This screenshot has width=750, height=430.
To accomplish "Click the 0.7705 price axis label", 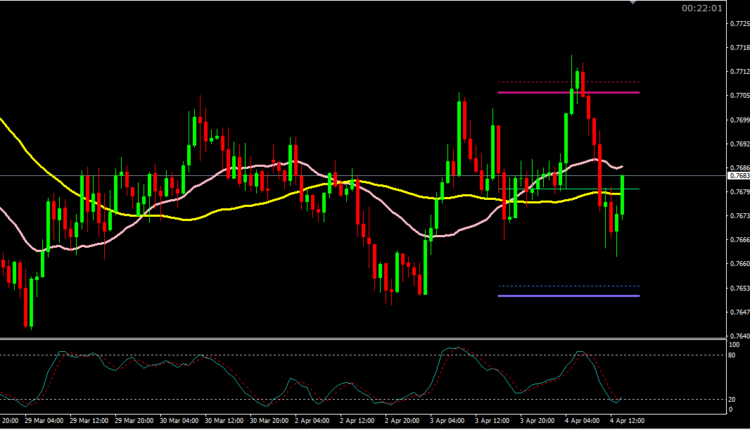I will click(x=736, y=96).
